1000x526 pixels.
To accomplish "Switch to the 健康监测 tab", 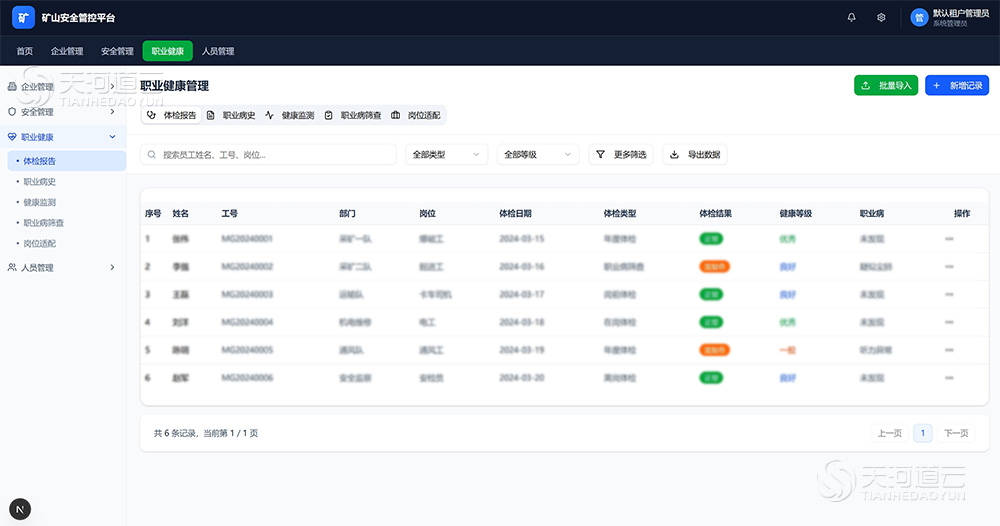I will [x=290, y=115].
